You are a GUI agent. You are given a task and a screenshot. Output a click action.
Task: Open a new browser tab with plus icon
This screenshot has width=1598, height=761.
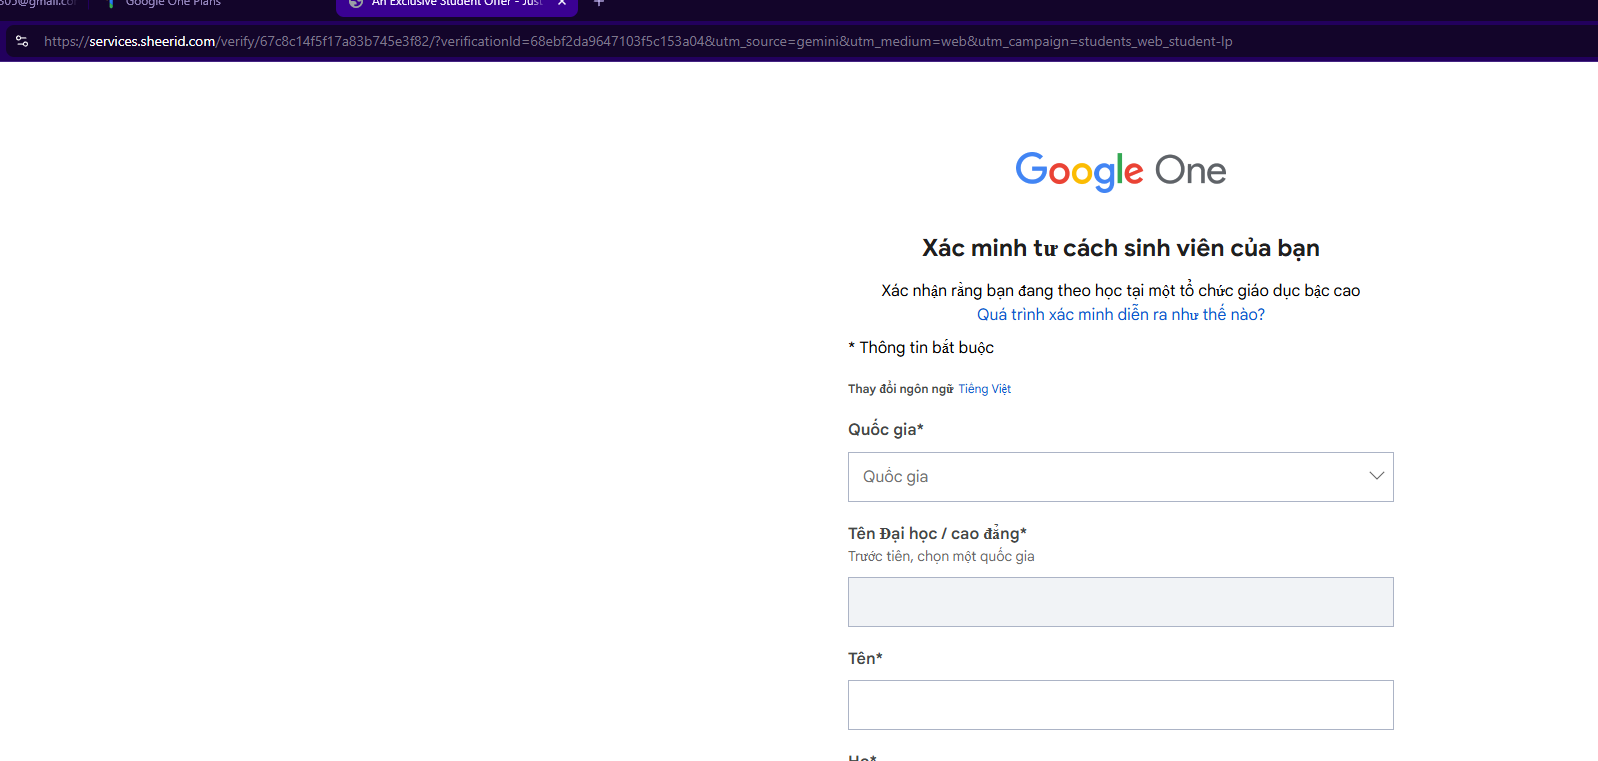point(599,3)
